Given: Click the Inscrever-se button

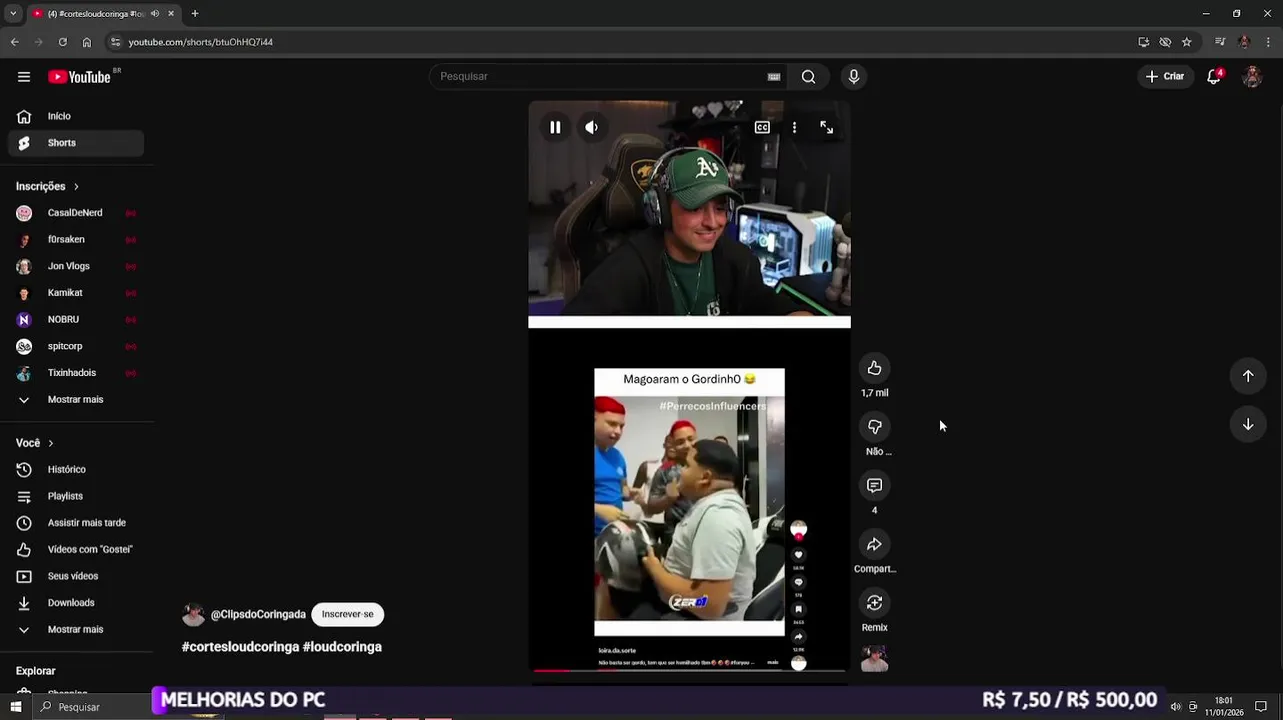Looking at the screenshot, I should click(347, 614).
